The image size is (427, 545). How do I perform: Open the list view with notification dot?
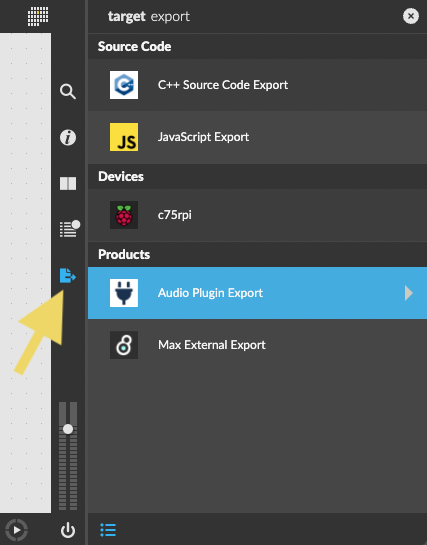[x=69, y=229]
